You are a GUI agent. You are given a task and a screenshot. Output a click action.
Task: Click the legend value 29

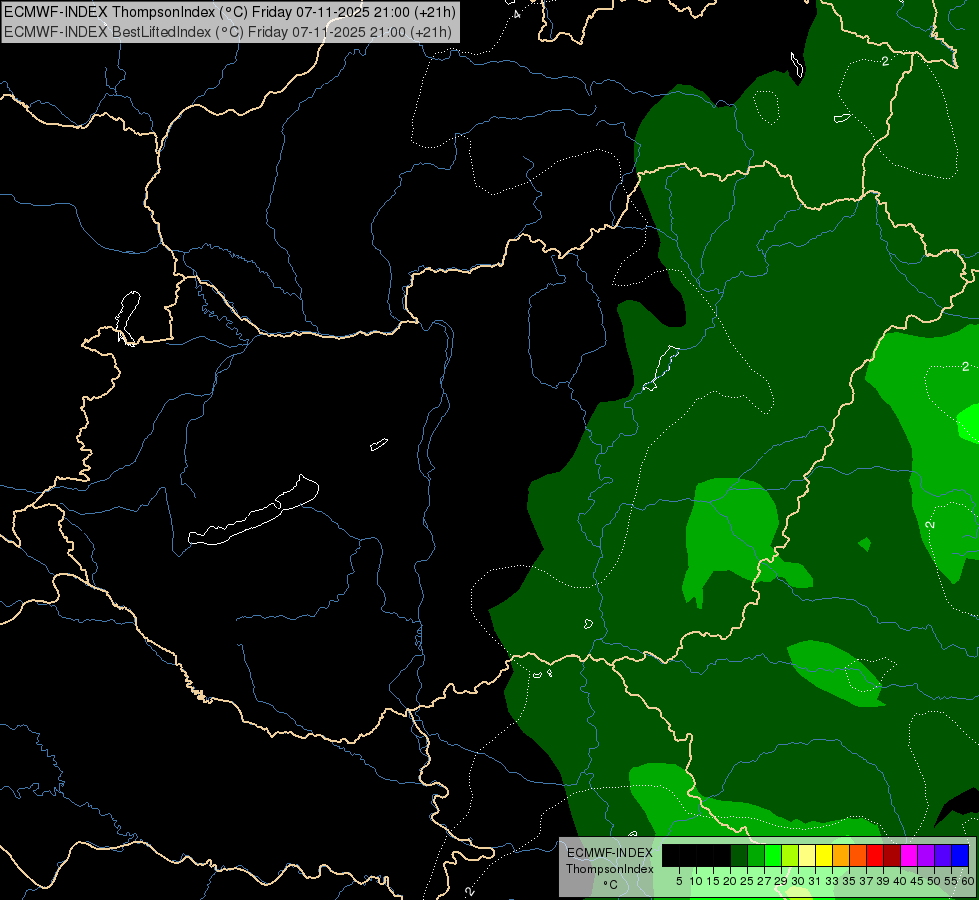pyautogui.click(x=781, y=881)
